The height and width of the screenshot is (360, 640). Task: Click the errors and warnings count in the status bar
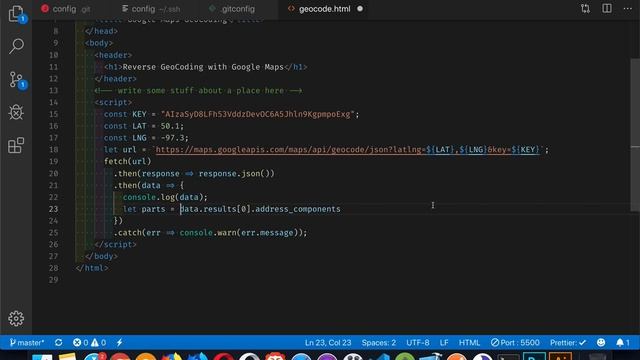click(x=89, y=342)
